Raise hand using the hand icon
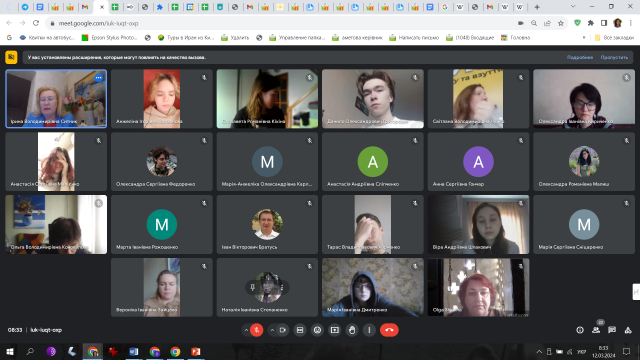640x360 pixels. tap(352, 330)
